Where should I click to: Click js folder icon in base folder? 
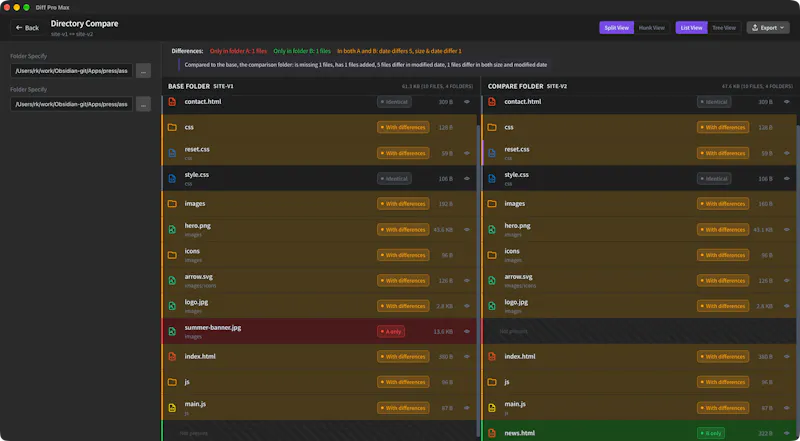click(x=172, y=382)
